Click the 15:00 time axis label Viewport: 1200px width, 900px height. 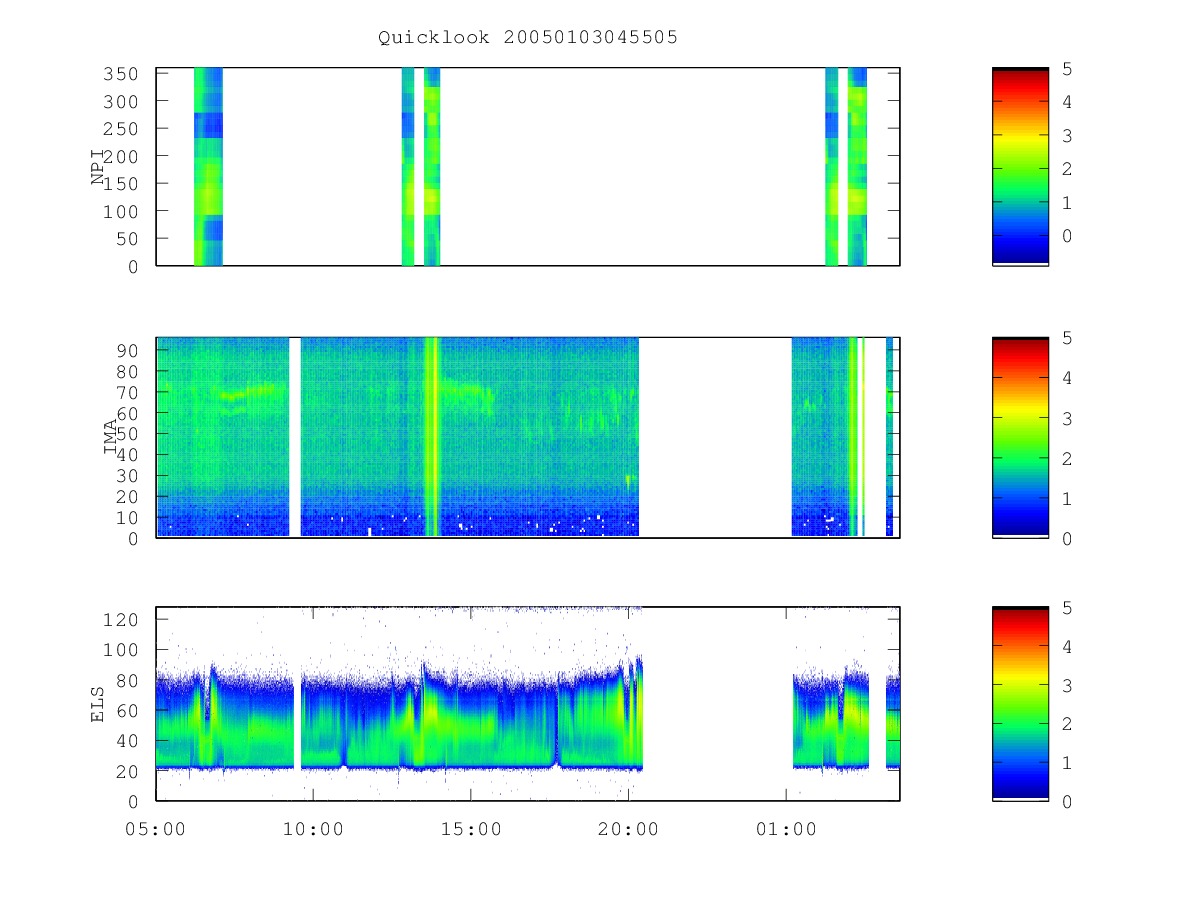[x=471, y=829]
